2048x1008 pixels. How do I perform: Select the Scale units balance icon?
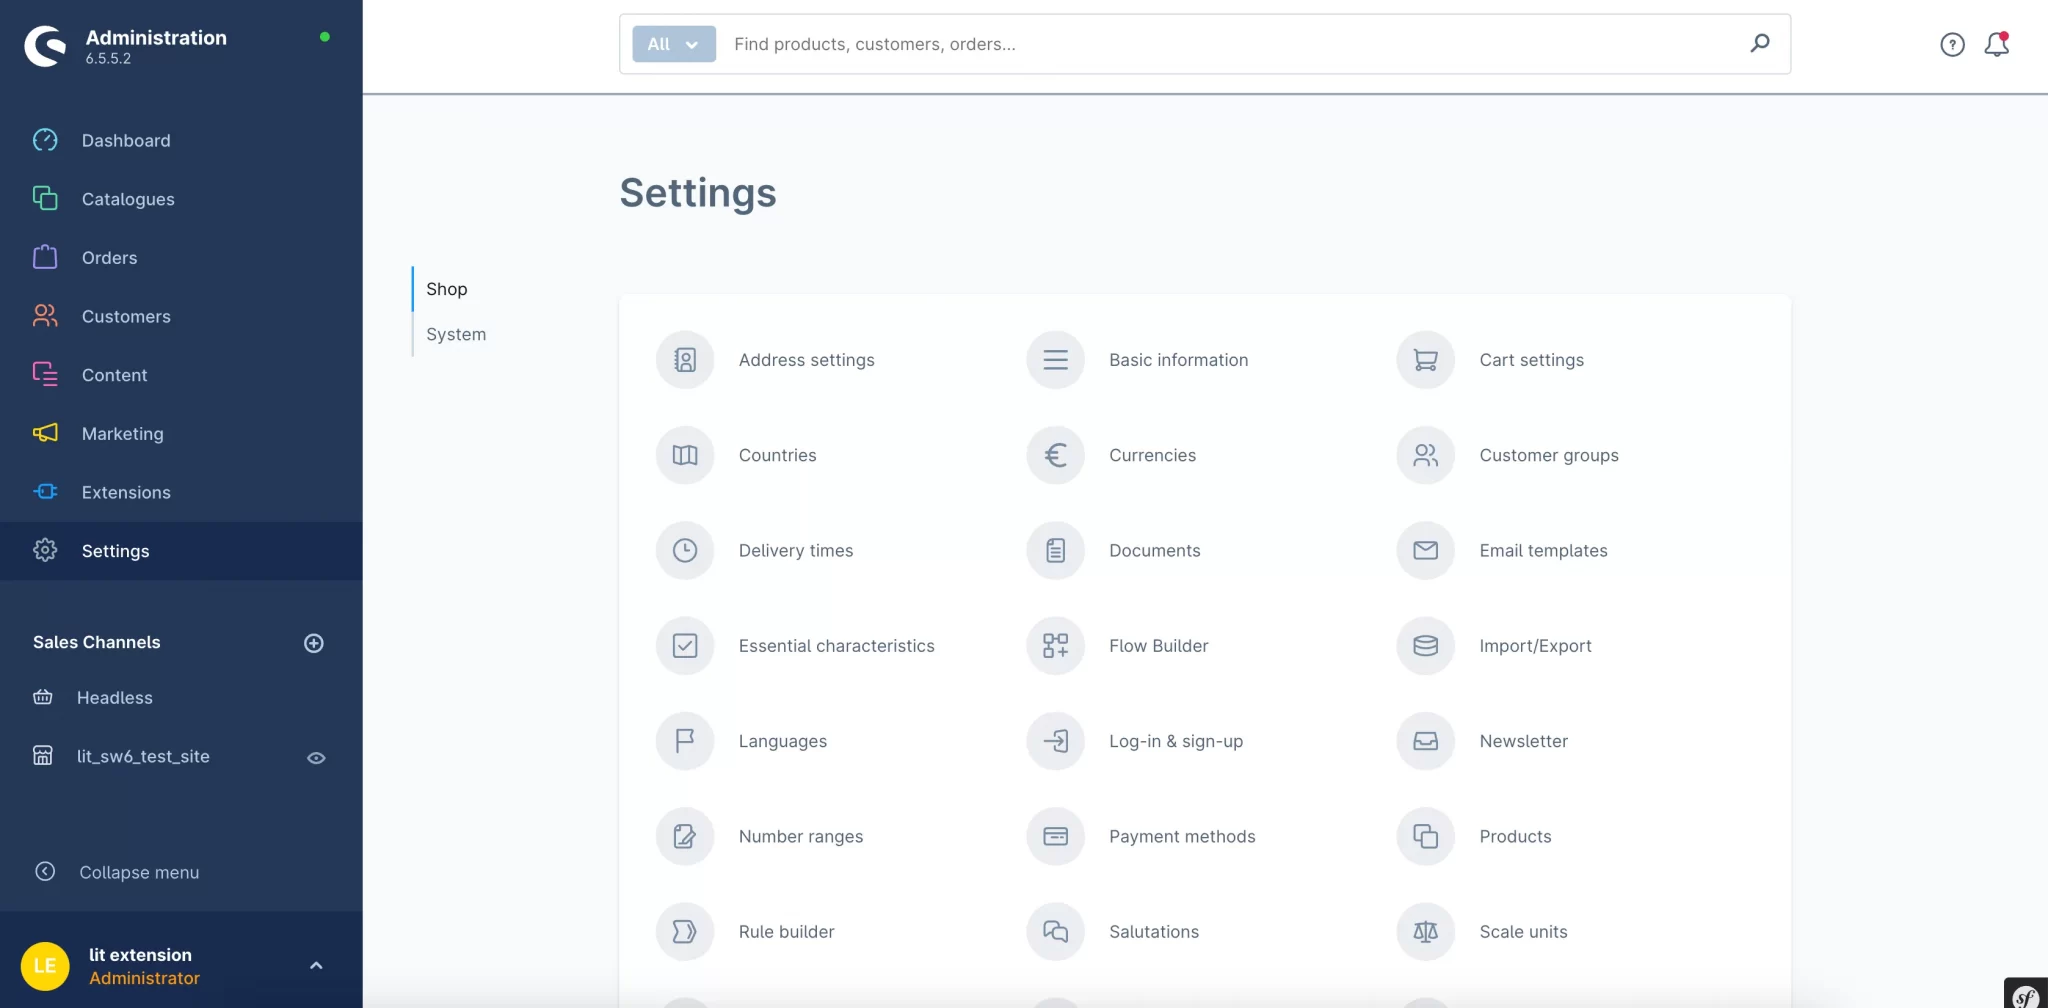[1424, 931]
